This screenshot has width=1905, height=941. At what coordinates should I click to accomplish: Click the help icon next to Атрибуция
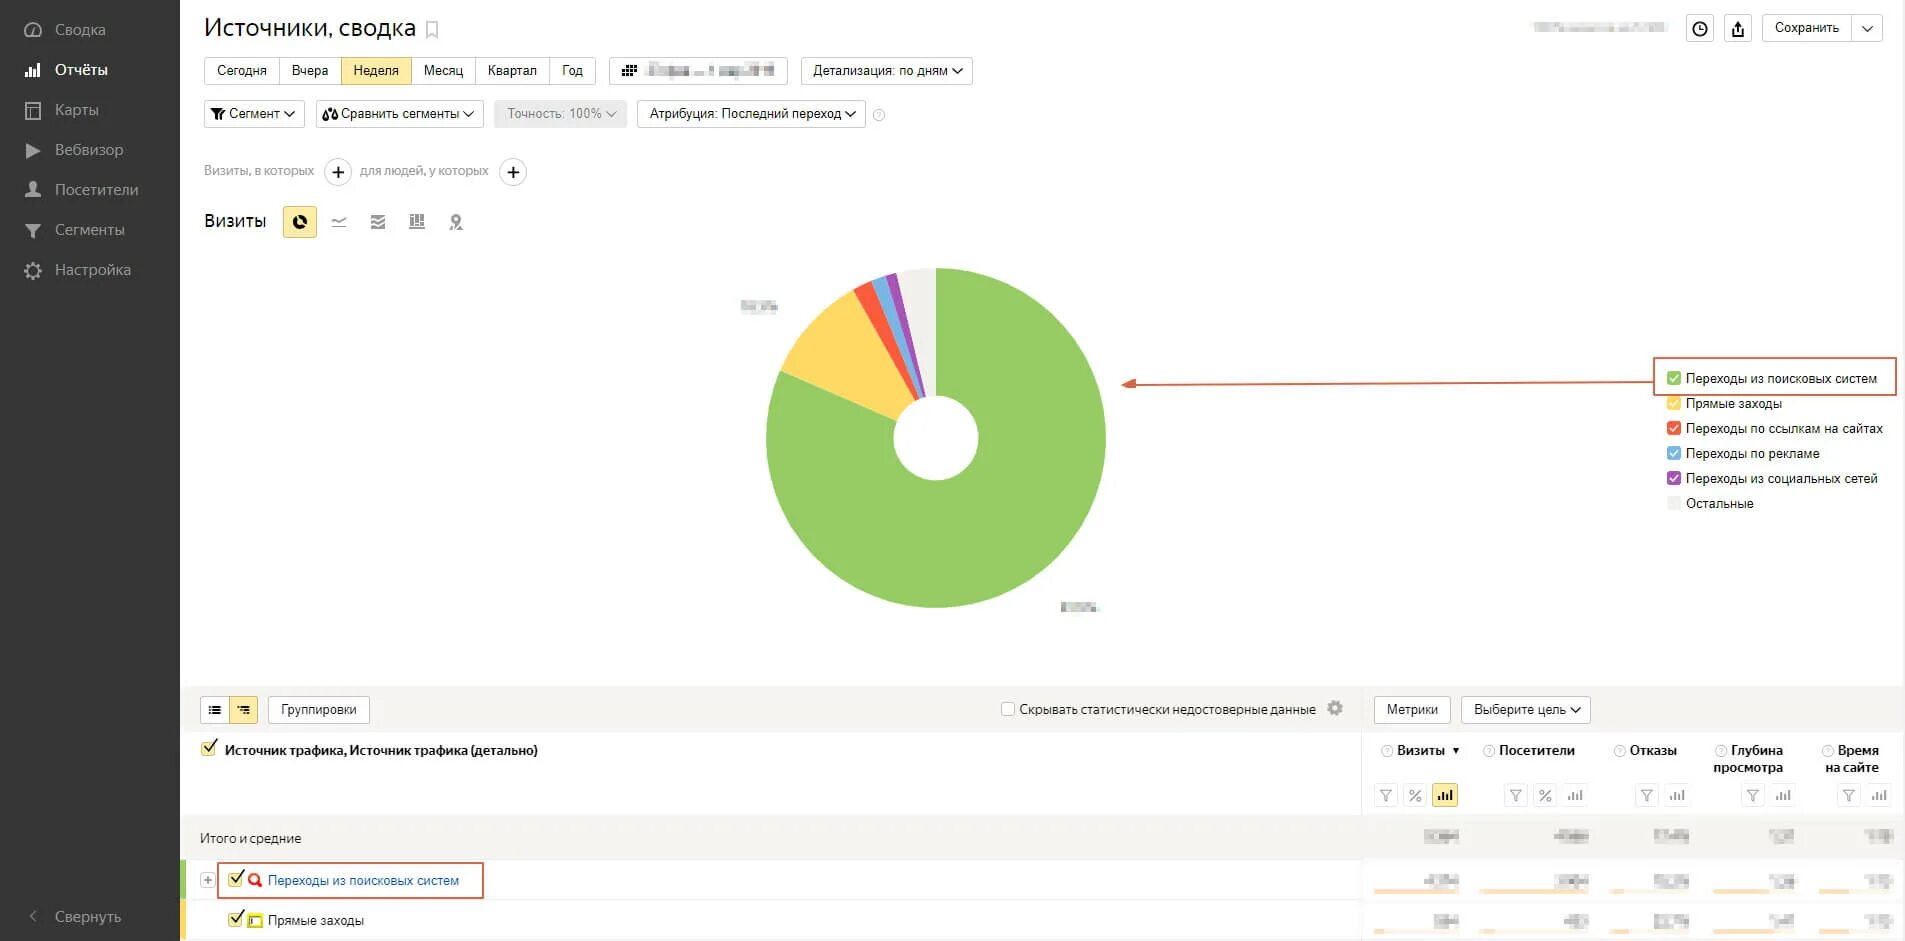879,115
